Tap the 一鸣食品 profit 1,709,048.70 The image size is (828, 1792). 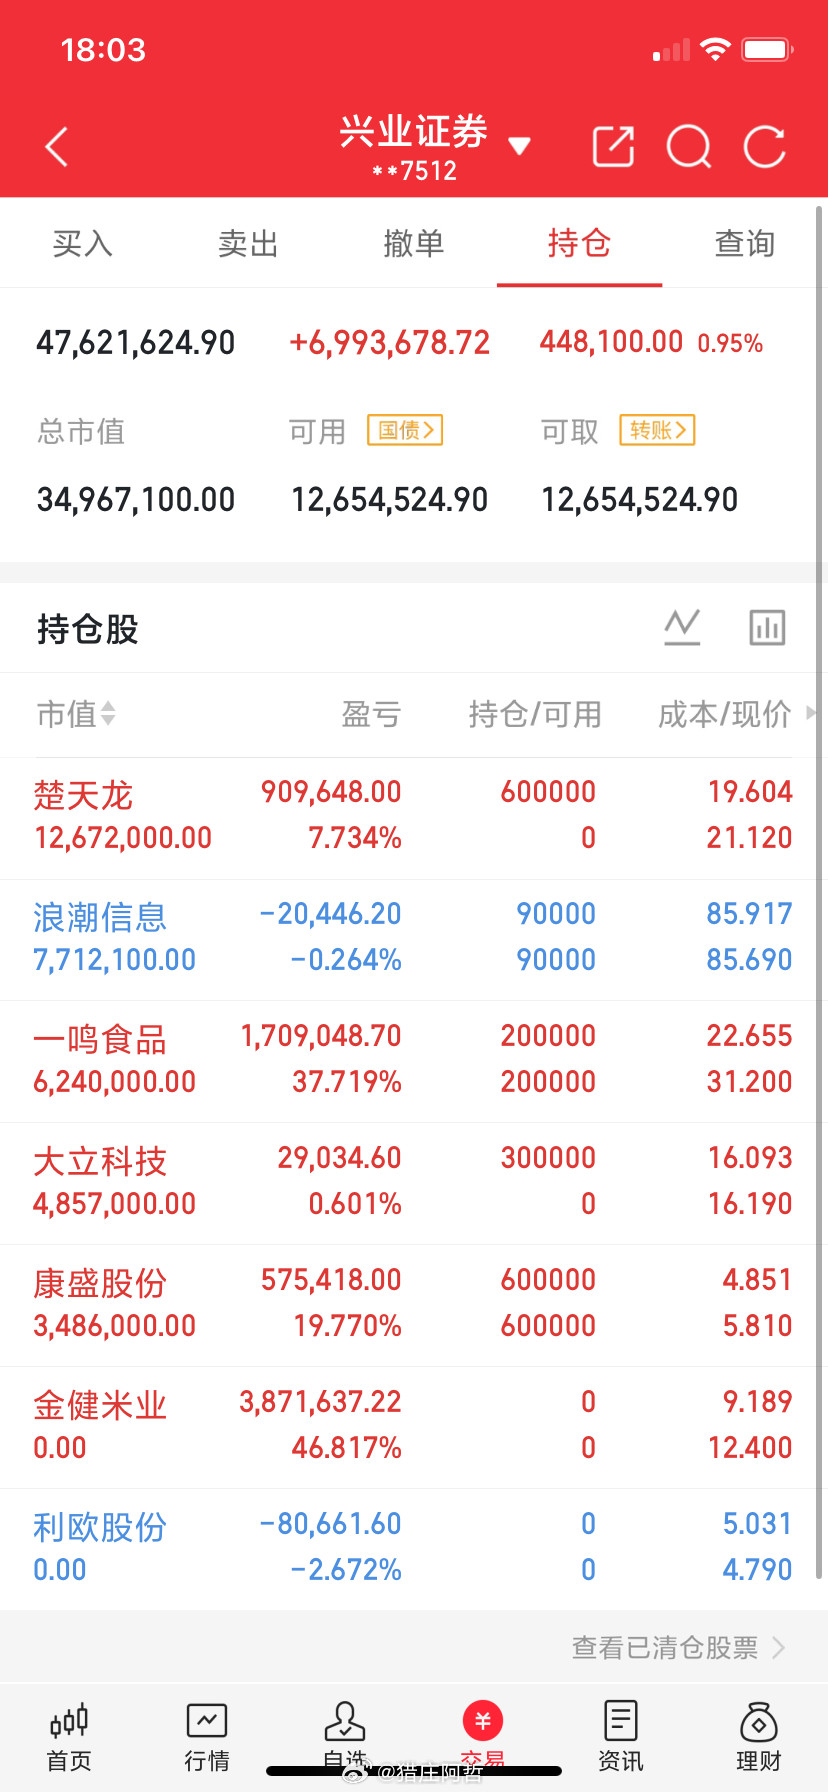pyautogui.click(x=321, y=1036)
